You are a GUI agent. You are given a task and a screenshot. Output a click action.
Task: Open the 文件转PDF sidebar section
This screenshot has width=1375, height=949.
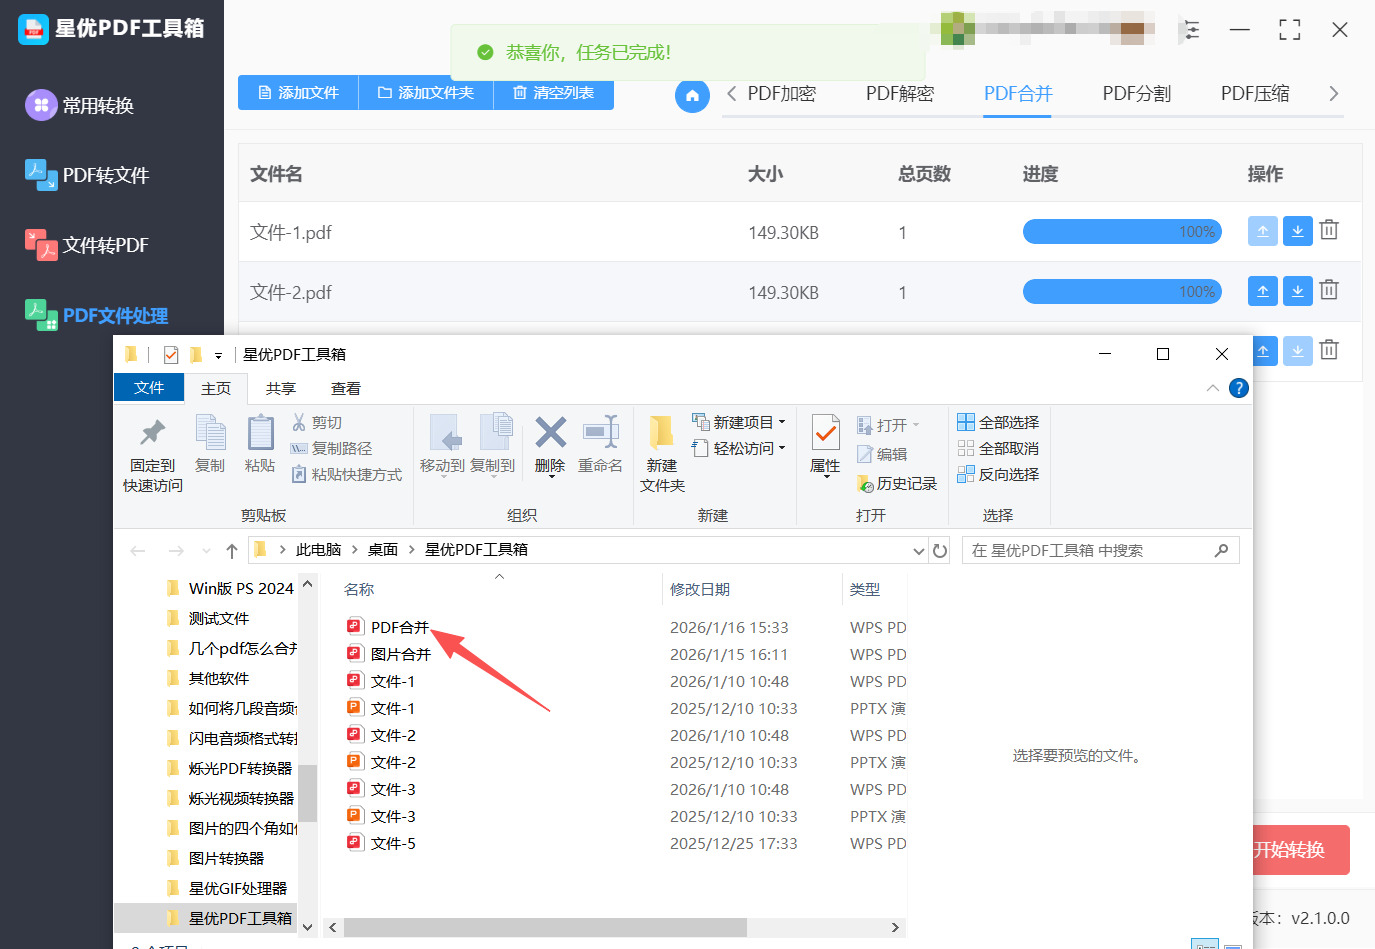pos(87,245)
